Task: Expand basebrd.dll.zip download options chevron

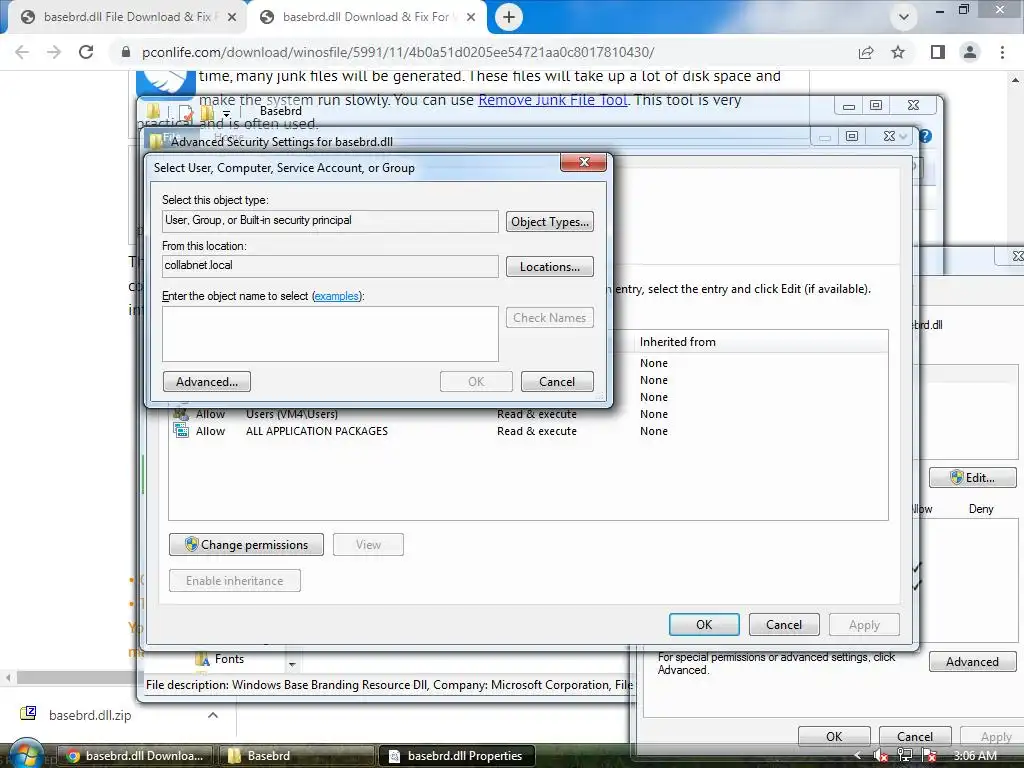Action: (213, 715)
